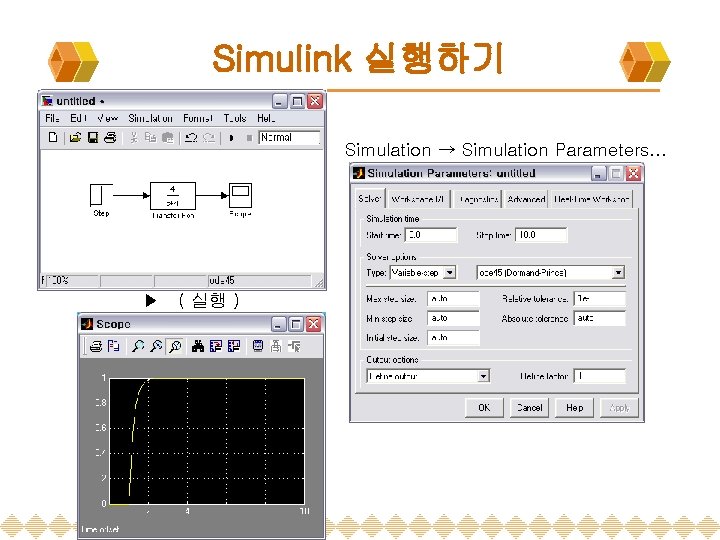This screenshot has height=540, width=720.
Task: Open the Edit menu
Action: (x=79, y=118)
